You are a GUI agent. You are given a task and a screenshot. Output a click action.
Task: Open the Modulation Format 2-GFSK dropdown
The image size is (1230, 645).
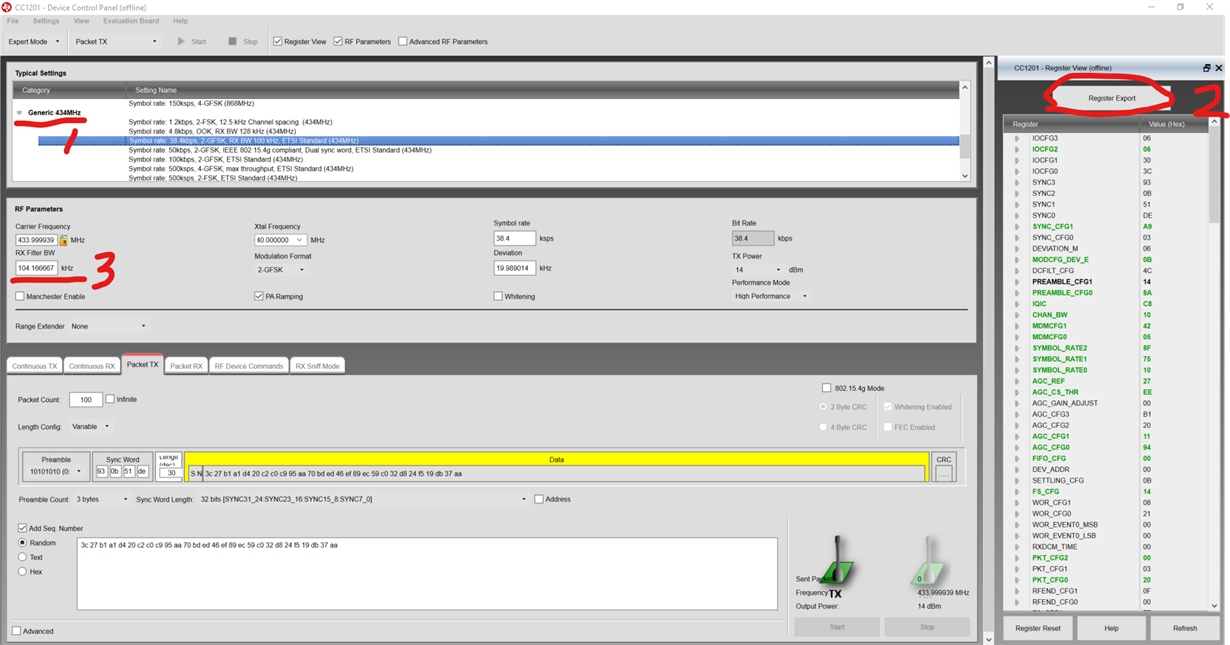tap(280, 270)
